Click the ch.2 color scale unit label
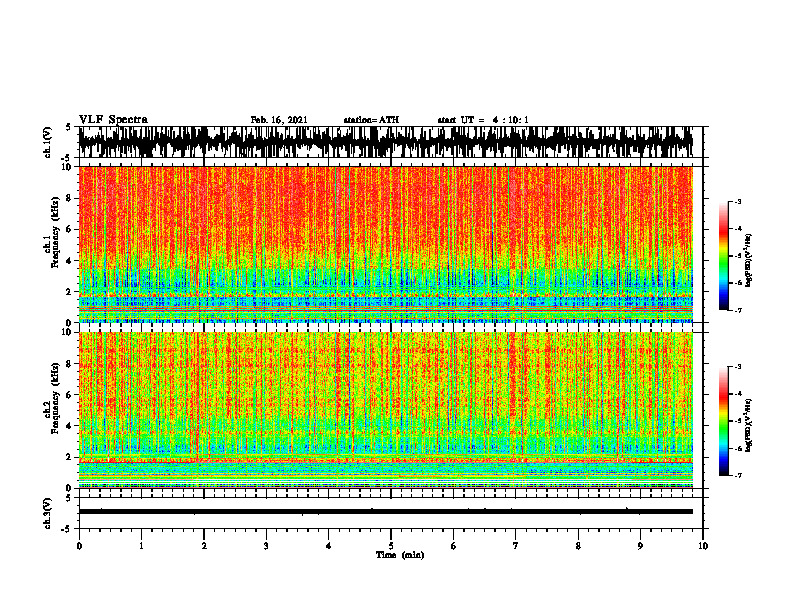The image size is (792, 612). [750, 426]
